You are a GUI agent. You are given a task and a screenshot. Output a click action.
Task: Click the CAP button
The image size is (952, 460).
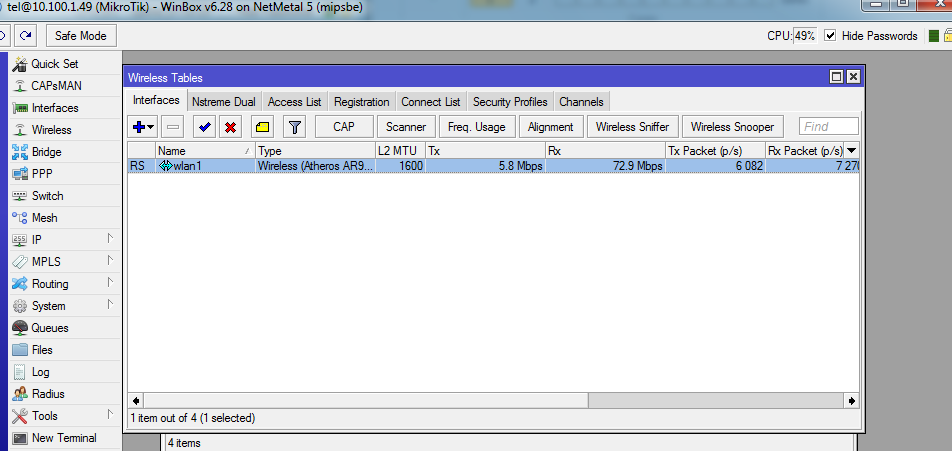pos(344,127)
